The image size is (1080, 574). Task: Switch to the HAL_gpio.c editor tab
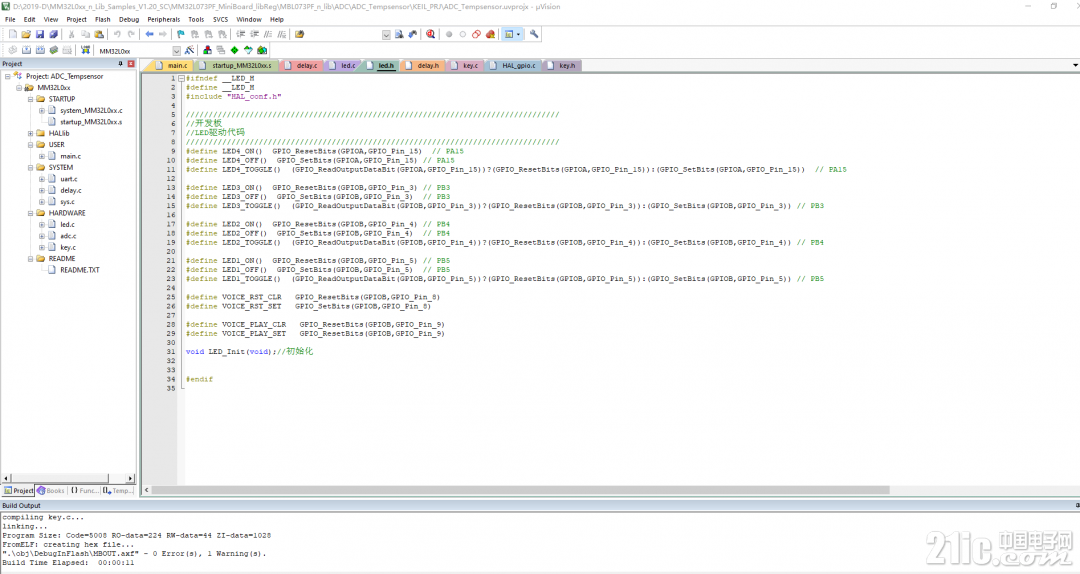(512, 65)
